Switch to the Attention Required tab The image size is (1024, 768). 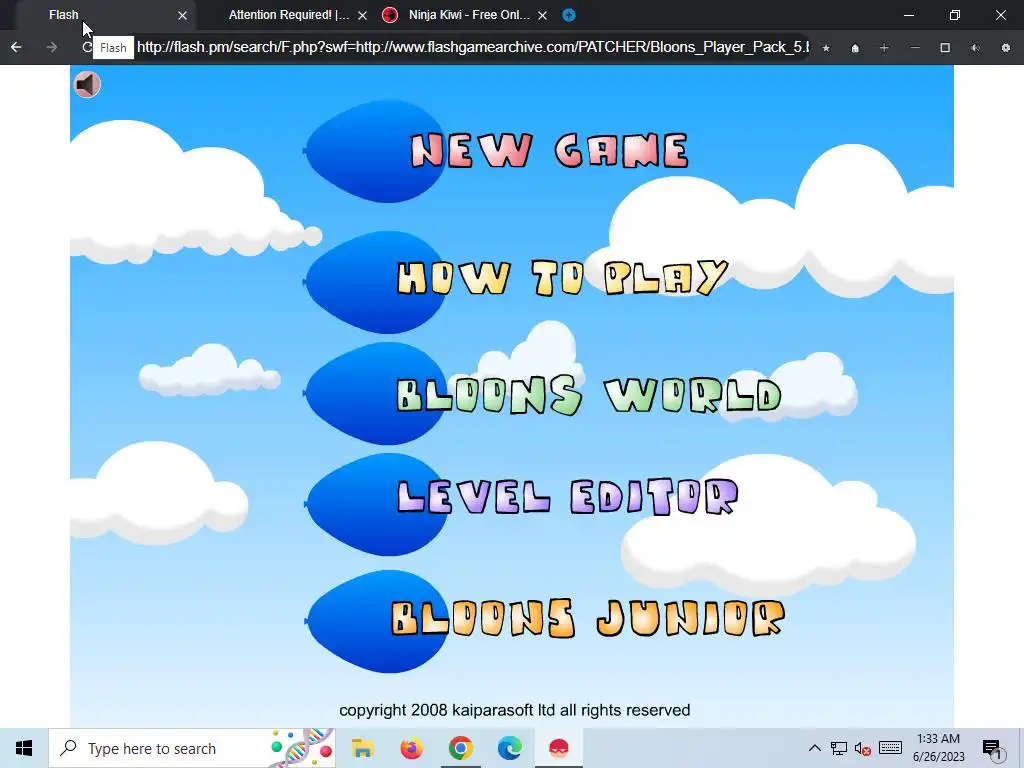click(289, 15)
